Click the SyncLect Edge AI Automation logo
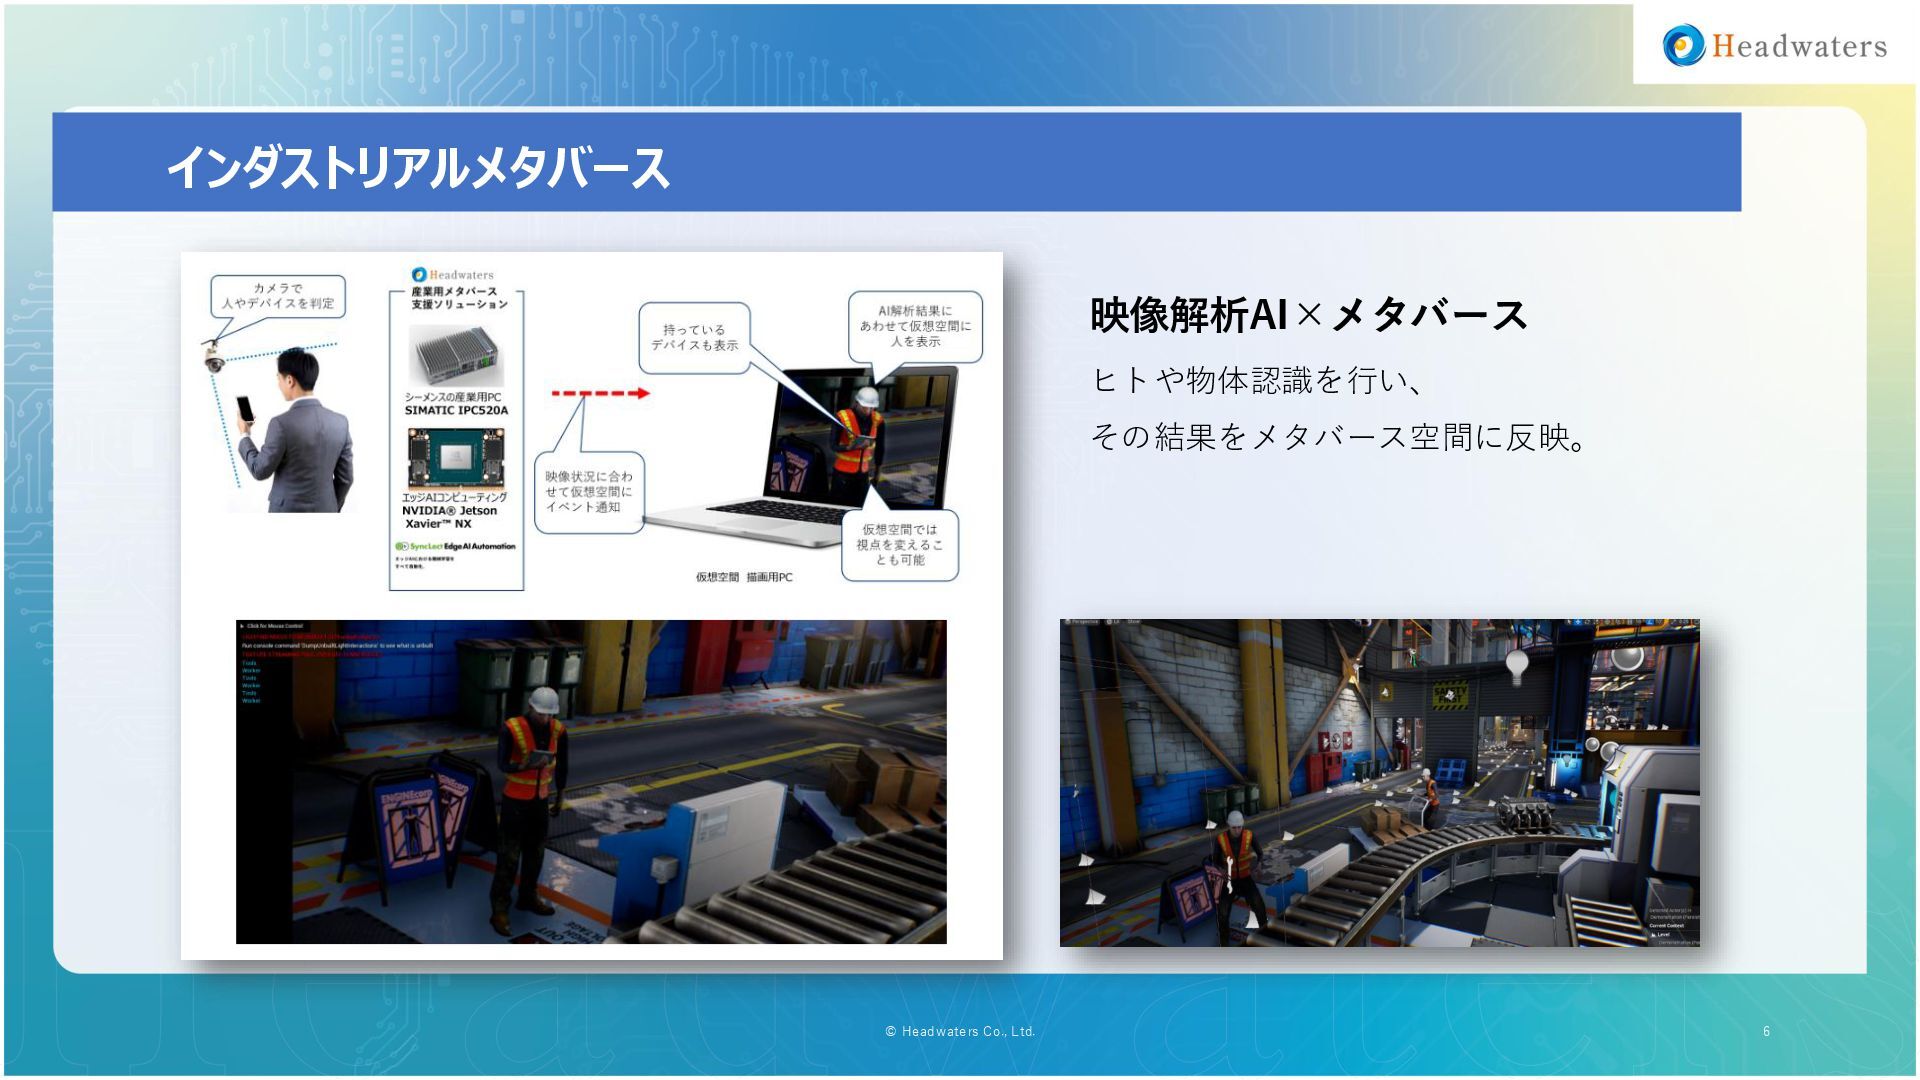The image size is (1920, 1080). (x=455, y=547)
